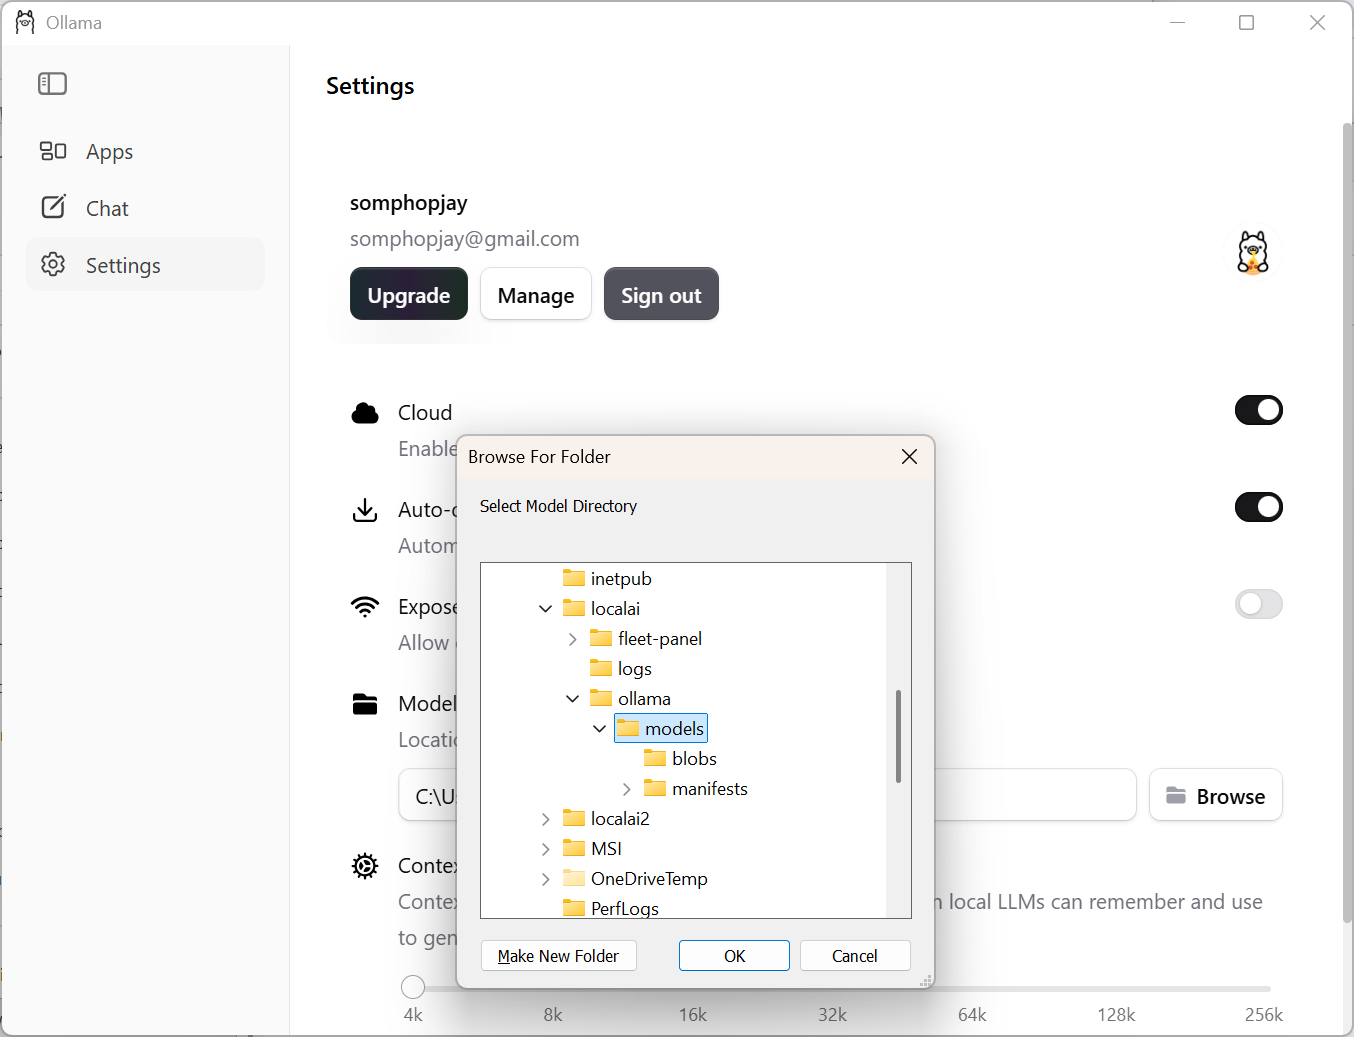Viewport: 1354px width, 1037px height.
Task: Close the Browse For Folder dialog
Action: click(x=909, y=456)
